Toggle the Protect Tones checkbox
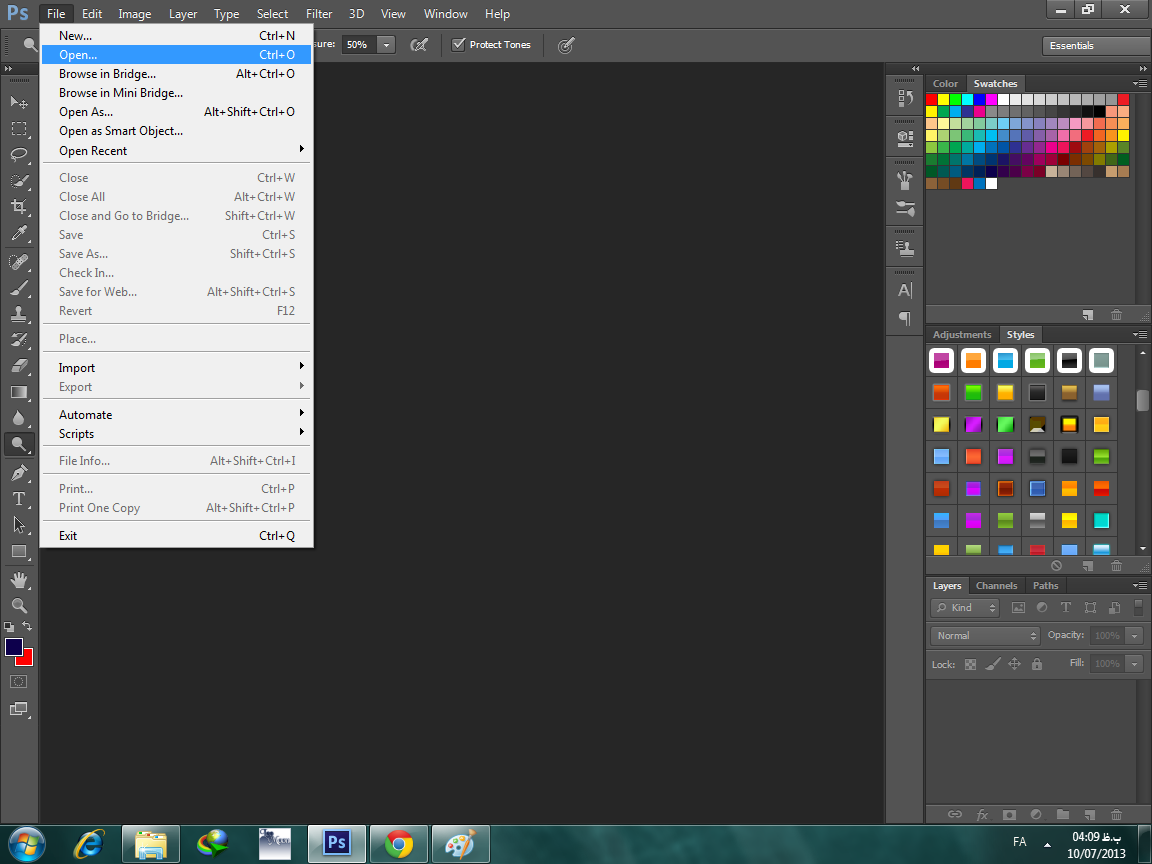This screenshot has height=864, width=1152. [x=458, y=45]
